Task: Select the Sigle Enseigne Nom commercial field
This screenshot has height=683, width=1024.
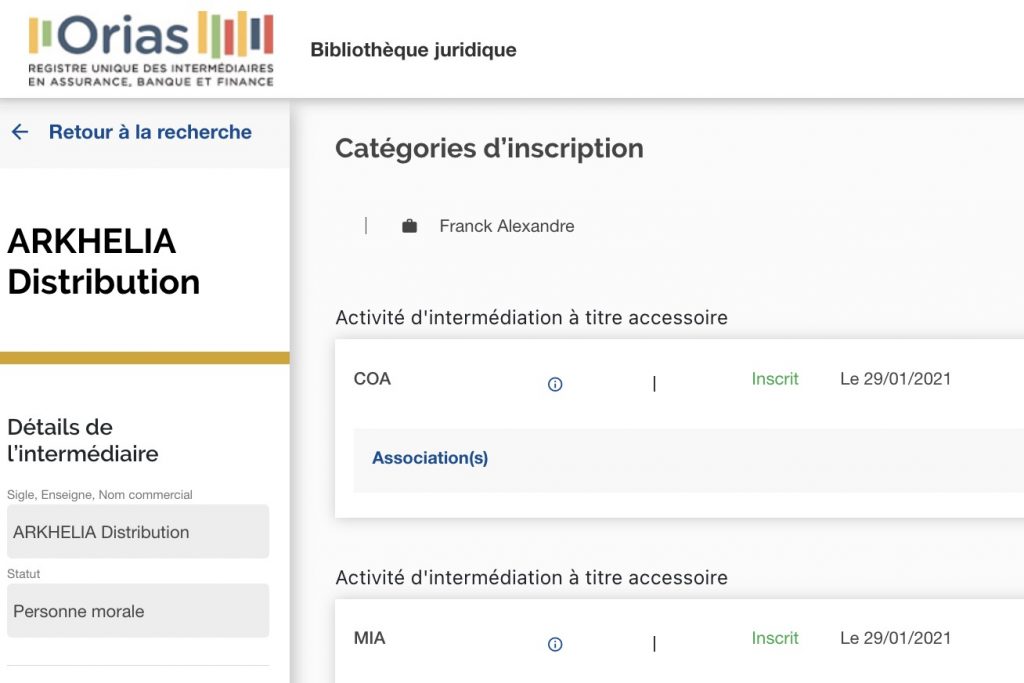Action: pos(138,531)
